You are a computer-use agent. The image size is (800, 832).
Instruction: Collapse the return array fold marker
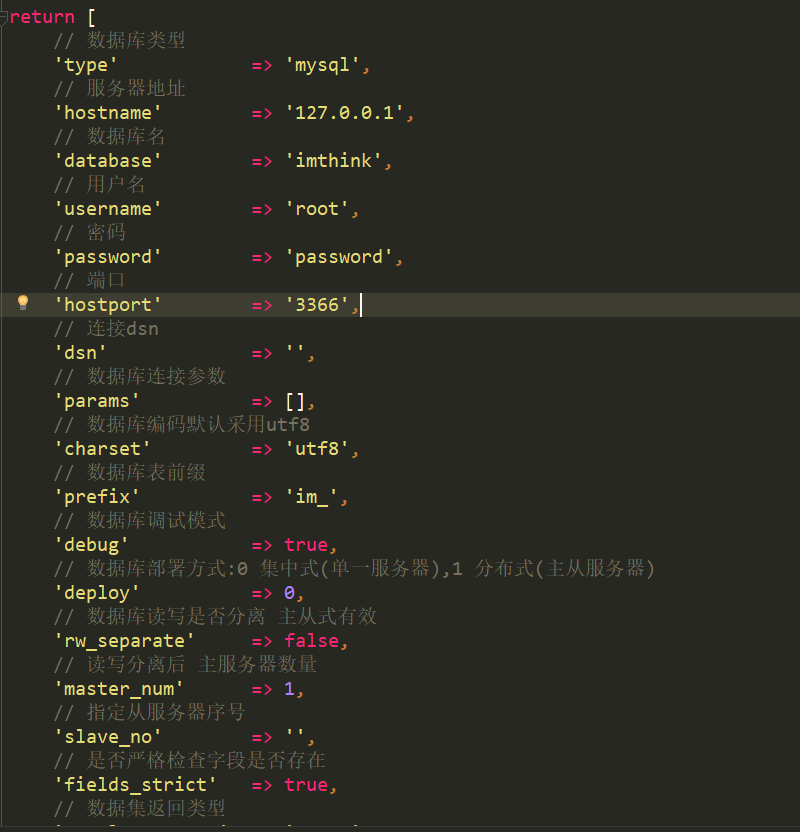[4, 16]
